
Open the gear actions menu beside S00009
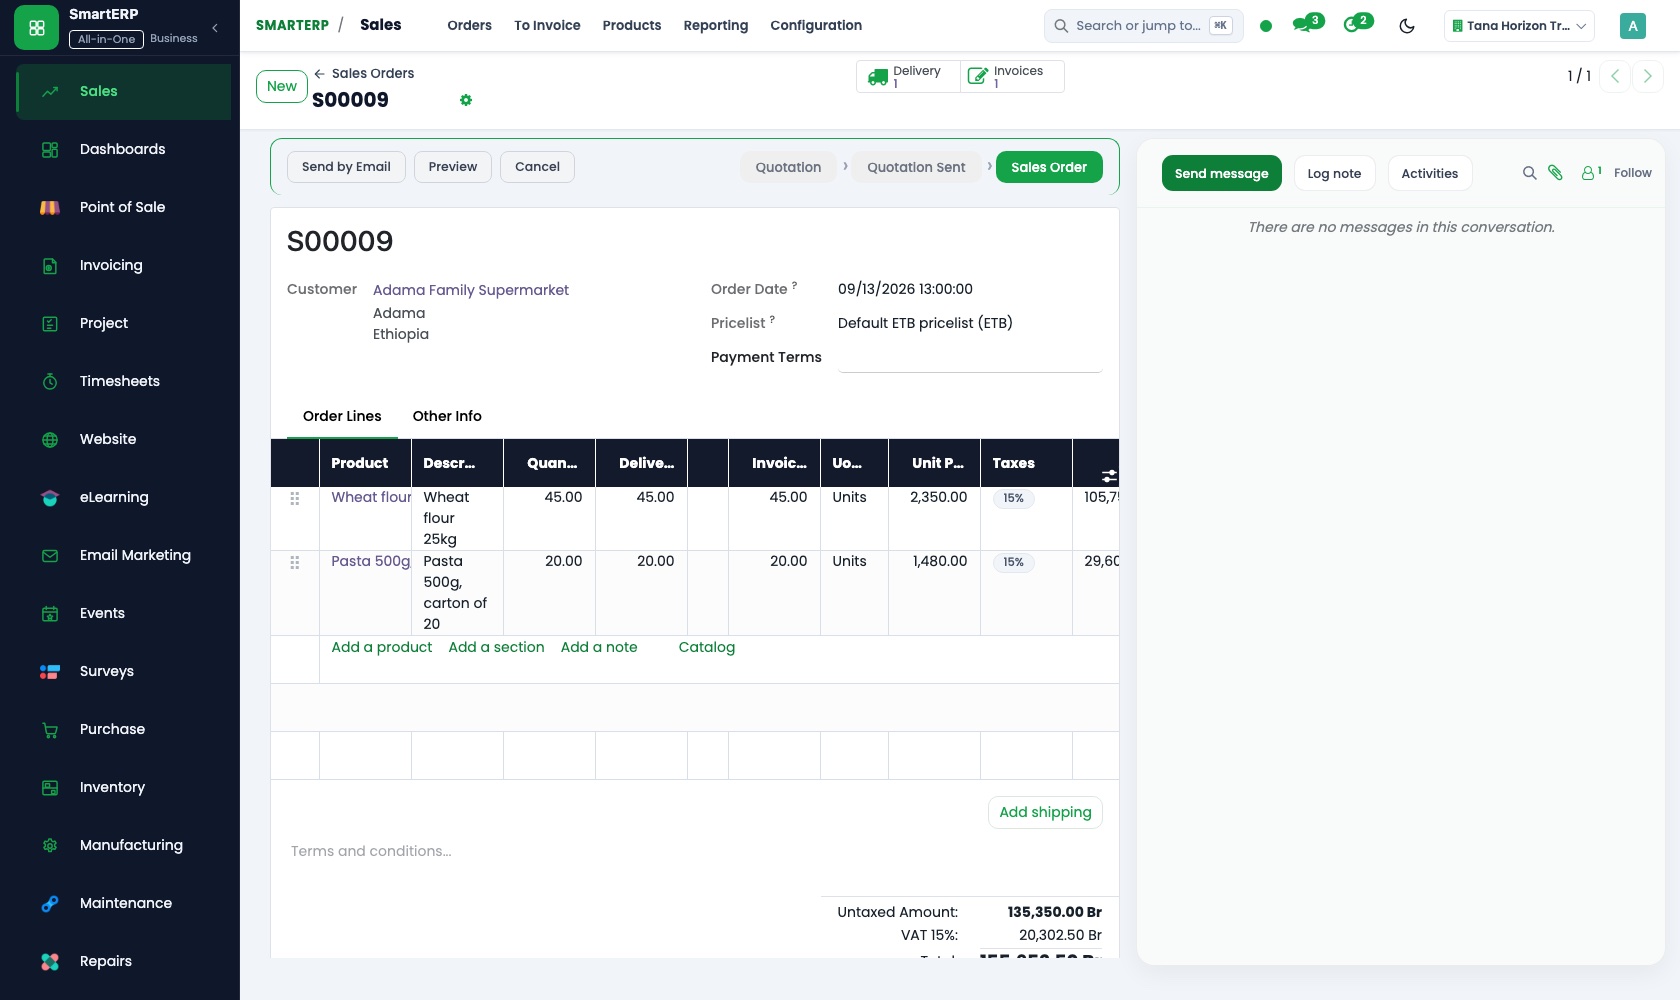pyautogui.click(x=466, y=100)
